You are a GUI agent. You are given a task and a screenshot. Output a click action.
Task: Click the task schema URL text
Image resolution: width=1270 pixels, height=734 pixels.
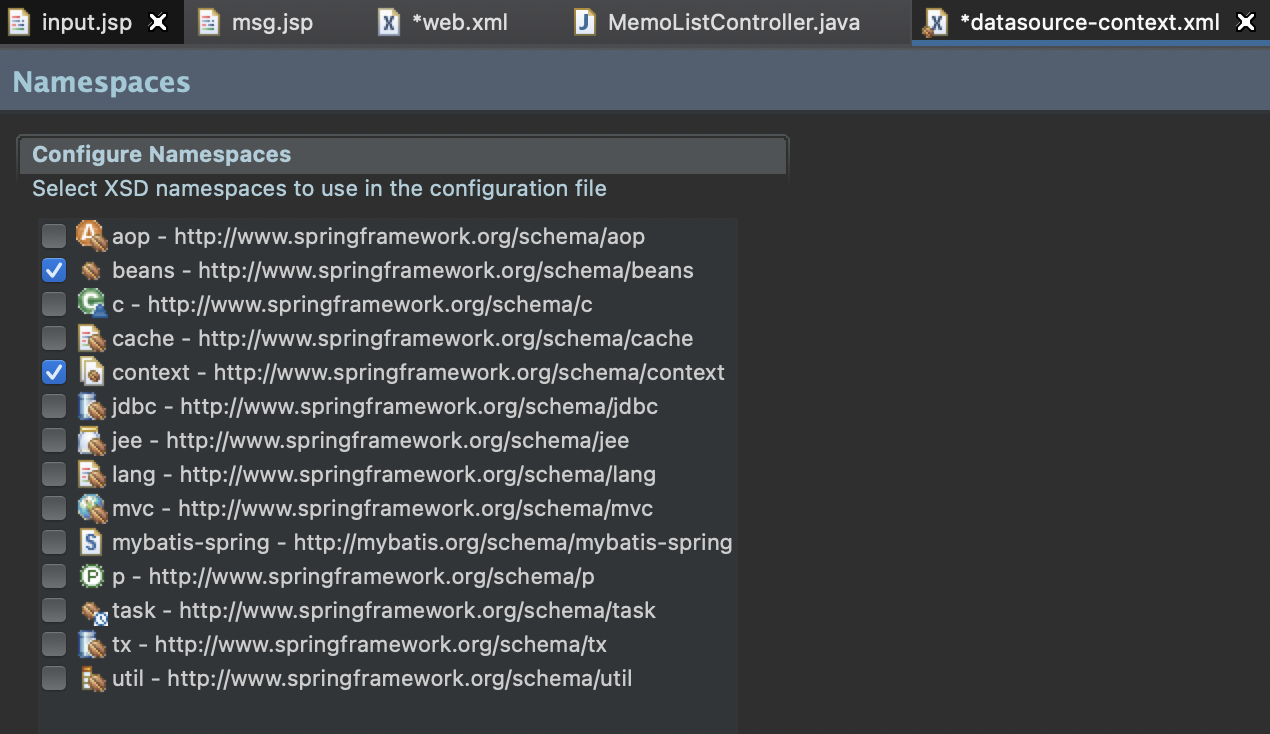point(418,610)
